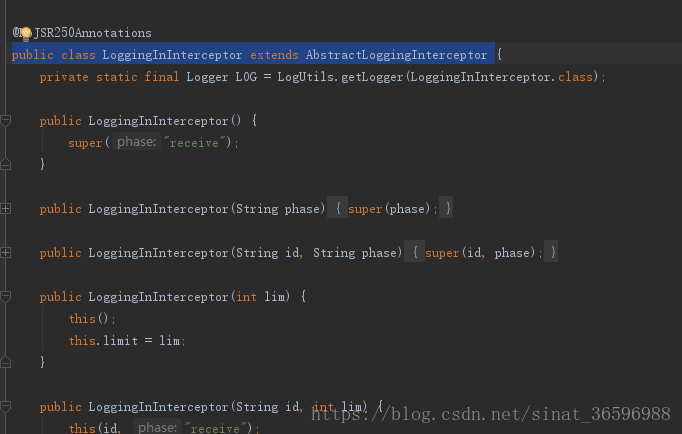
Task: Collapse the LoggingInInterceptor(int lim) constructor
Action: 5,297
